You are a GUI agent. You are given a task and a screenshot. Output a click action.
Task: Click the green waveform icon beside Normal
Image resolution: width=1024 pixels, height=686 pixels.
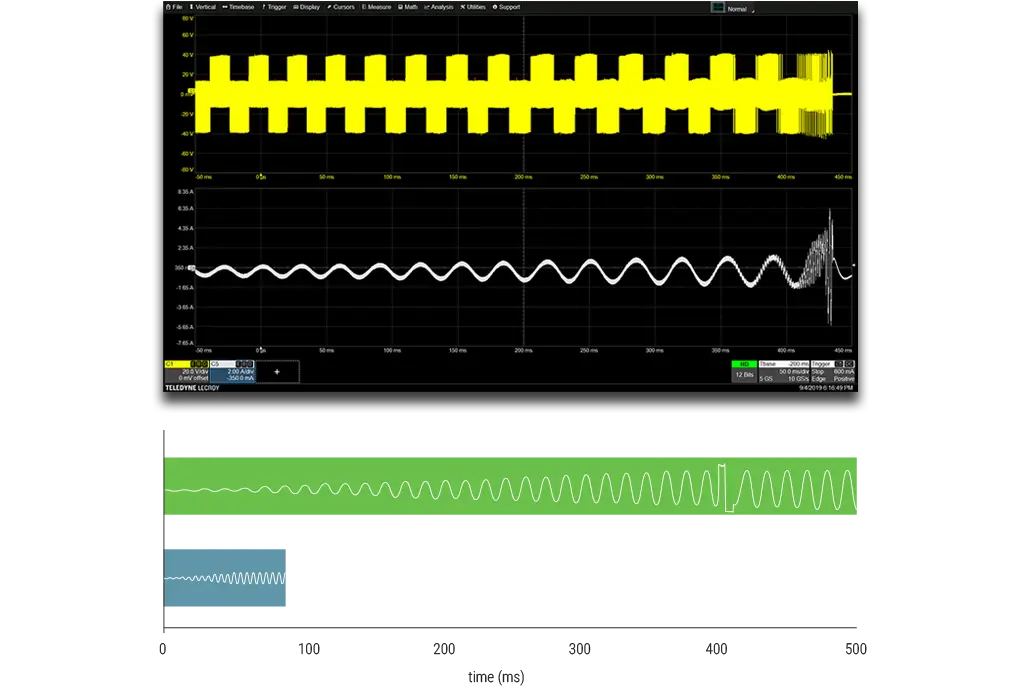717,6
